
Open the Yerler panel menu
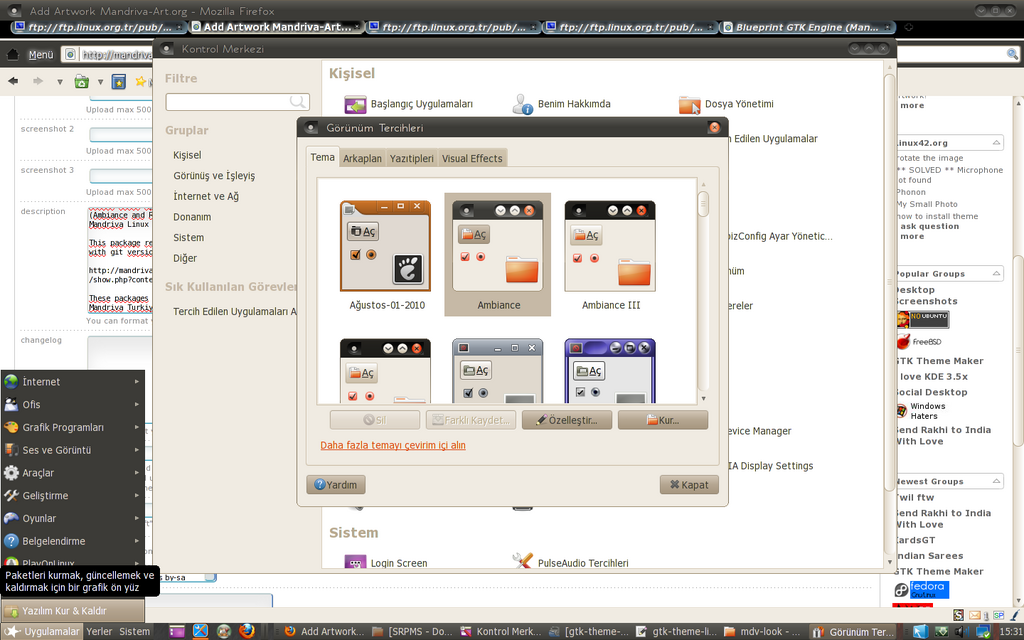(x=99, y=632)
